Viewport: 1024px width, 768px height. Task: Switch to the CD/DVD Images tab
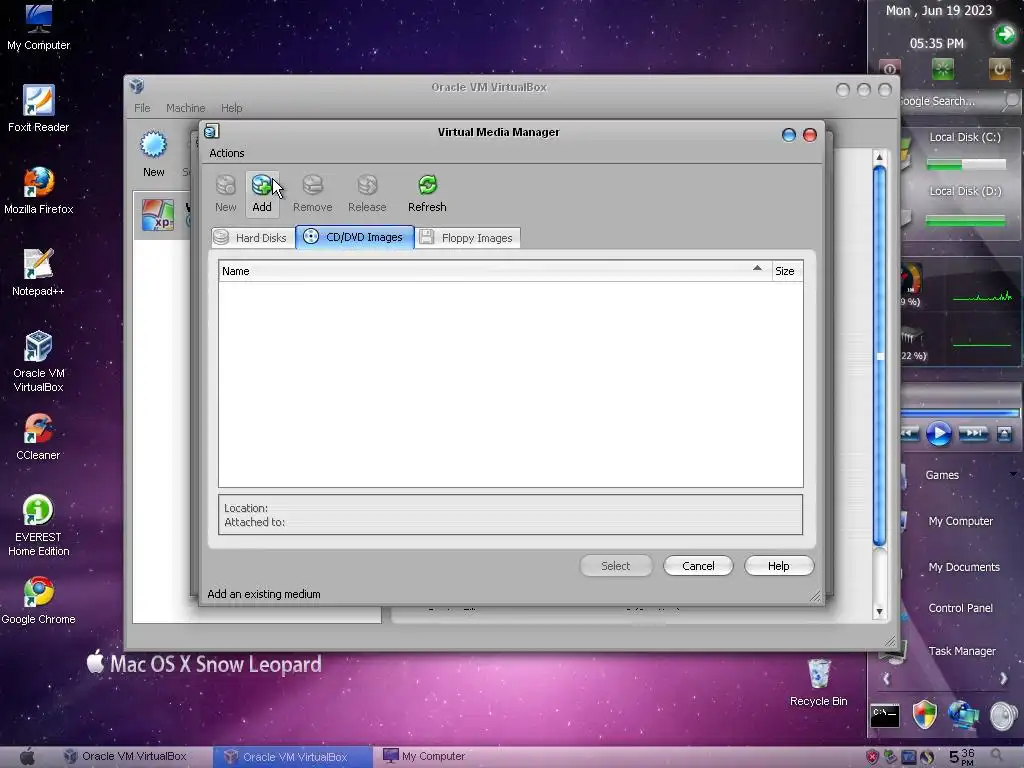click(355, 237)
